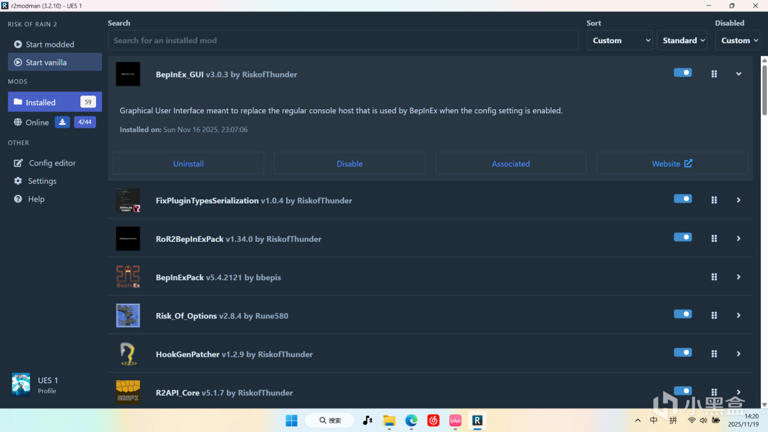Click the online mods count badge 4244
The height and width of the screenshot is (432, 768).
(85, 122)
